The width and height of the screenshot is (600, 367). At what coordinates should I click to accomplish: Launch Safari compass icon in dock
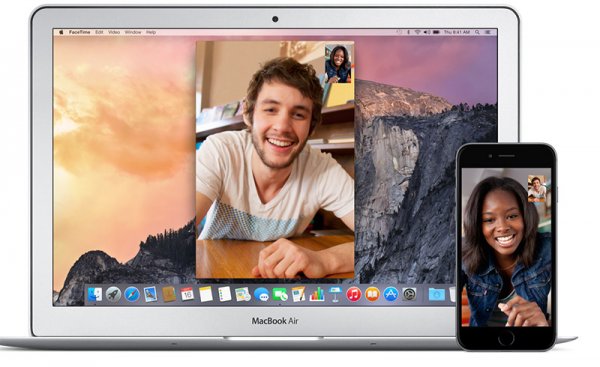pyautogui.click(x=132, y=295)
